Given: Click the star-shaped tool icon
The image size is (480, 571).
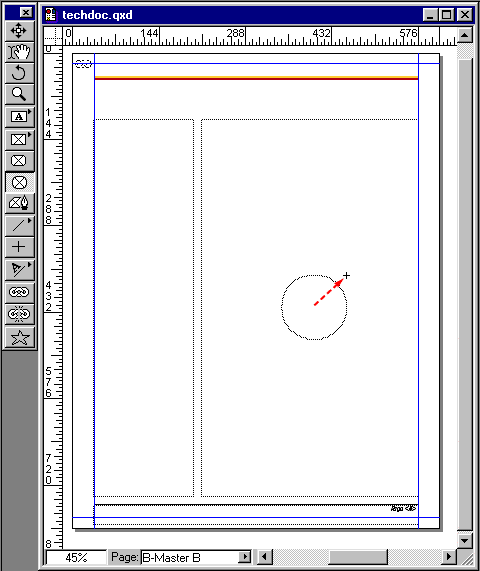Looking at the screenshot, I should click(x=20, y=338).
